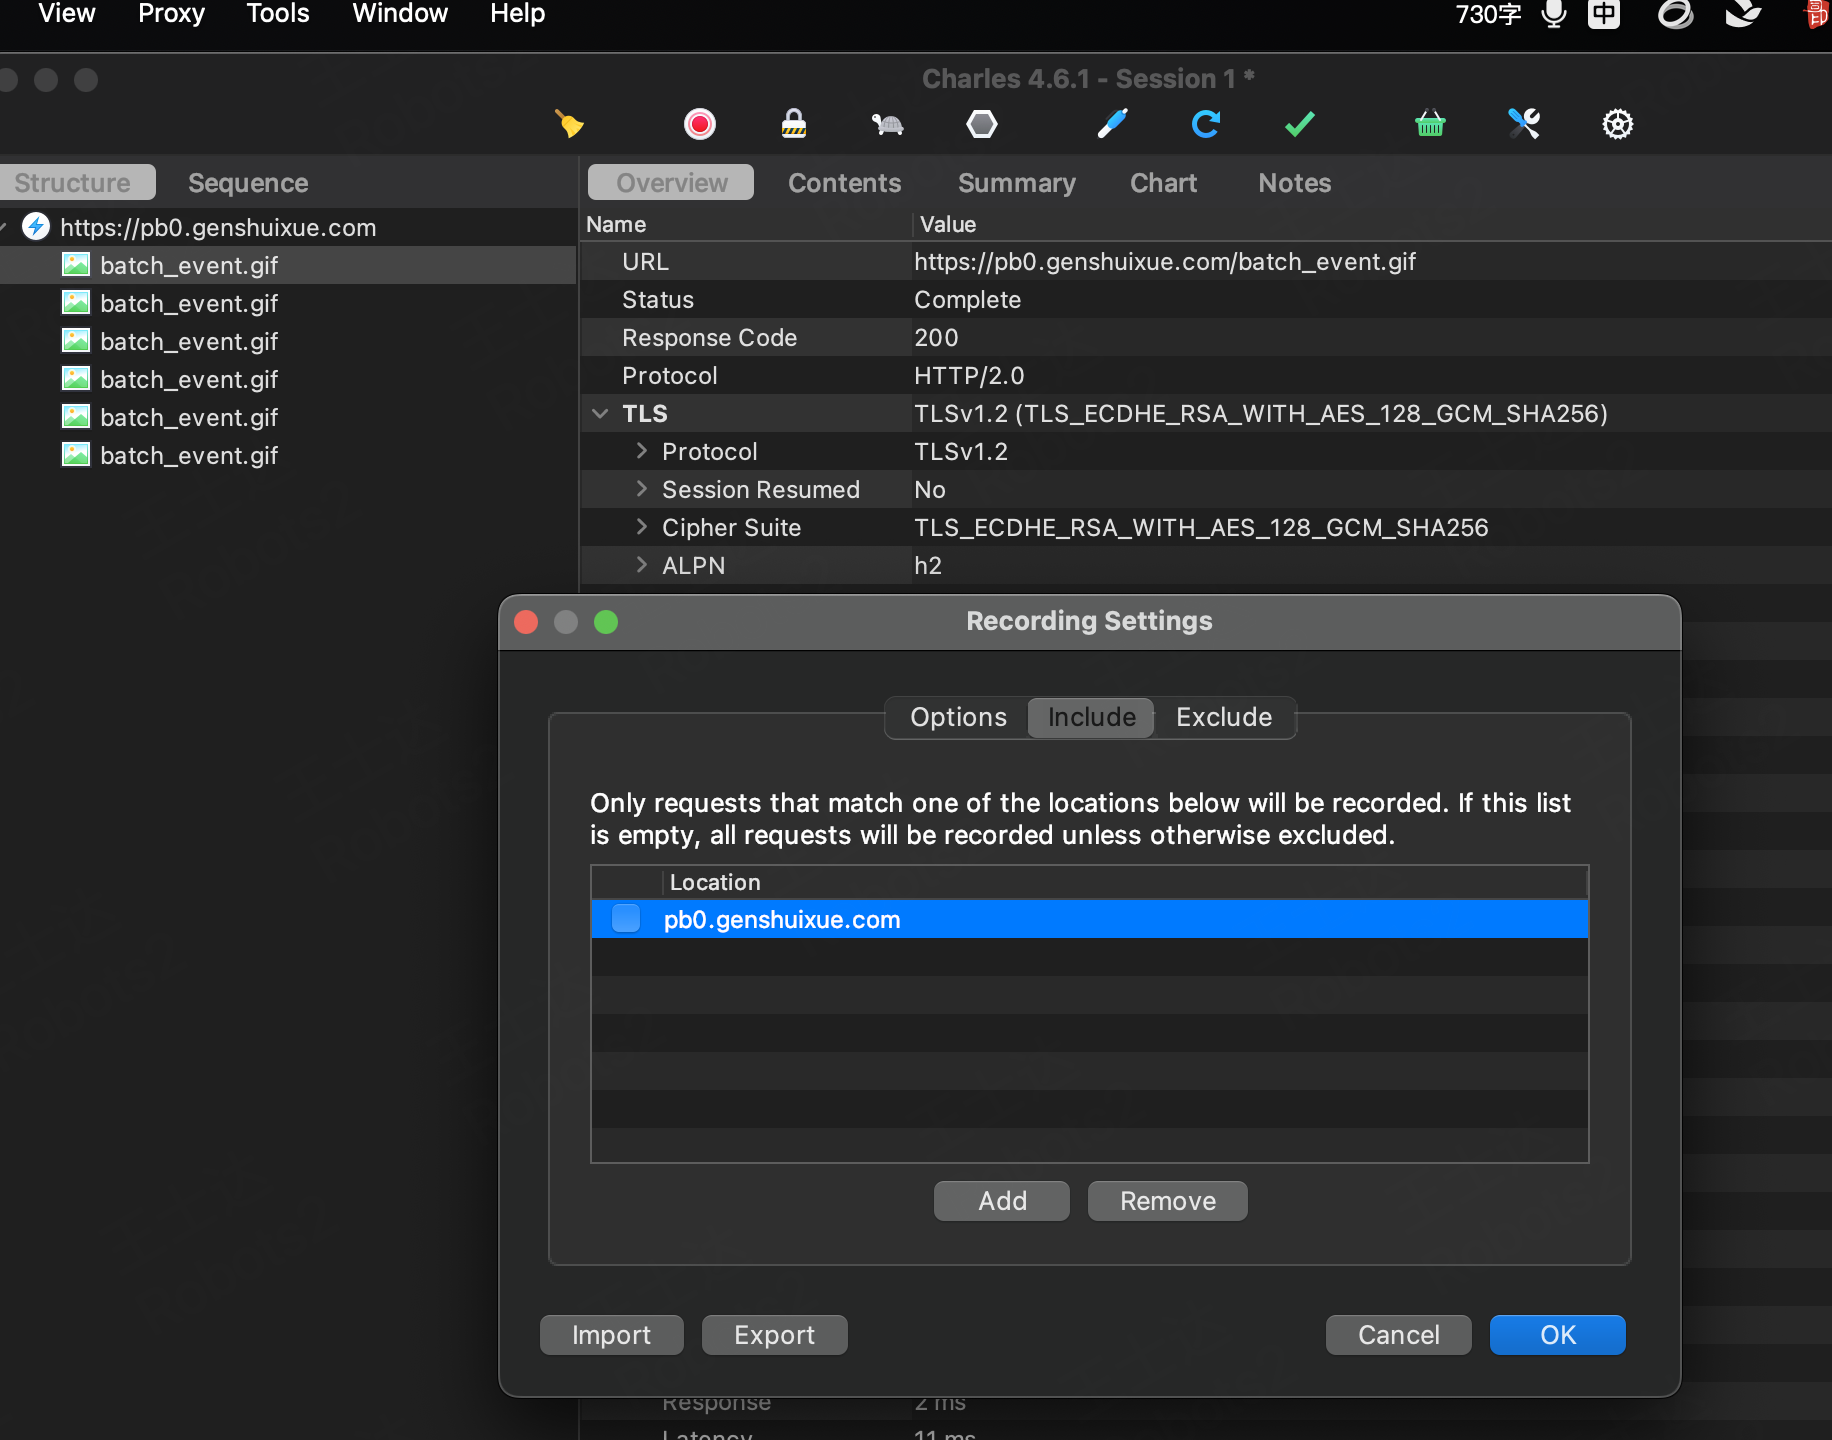Viewport: 1832px width, 1440px height.
Task: Toggle SSL proxying padlock icon
Action: point(794,124)
